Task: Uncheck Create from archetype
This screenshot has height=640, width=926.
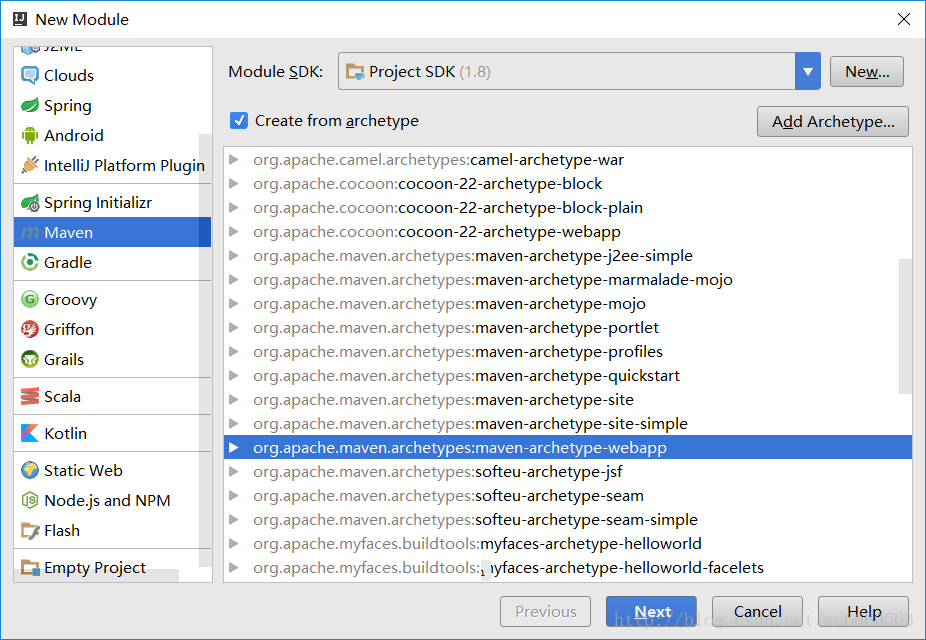Action: [239, 119]
